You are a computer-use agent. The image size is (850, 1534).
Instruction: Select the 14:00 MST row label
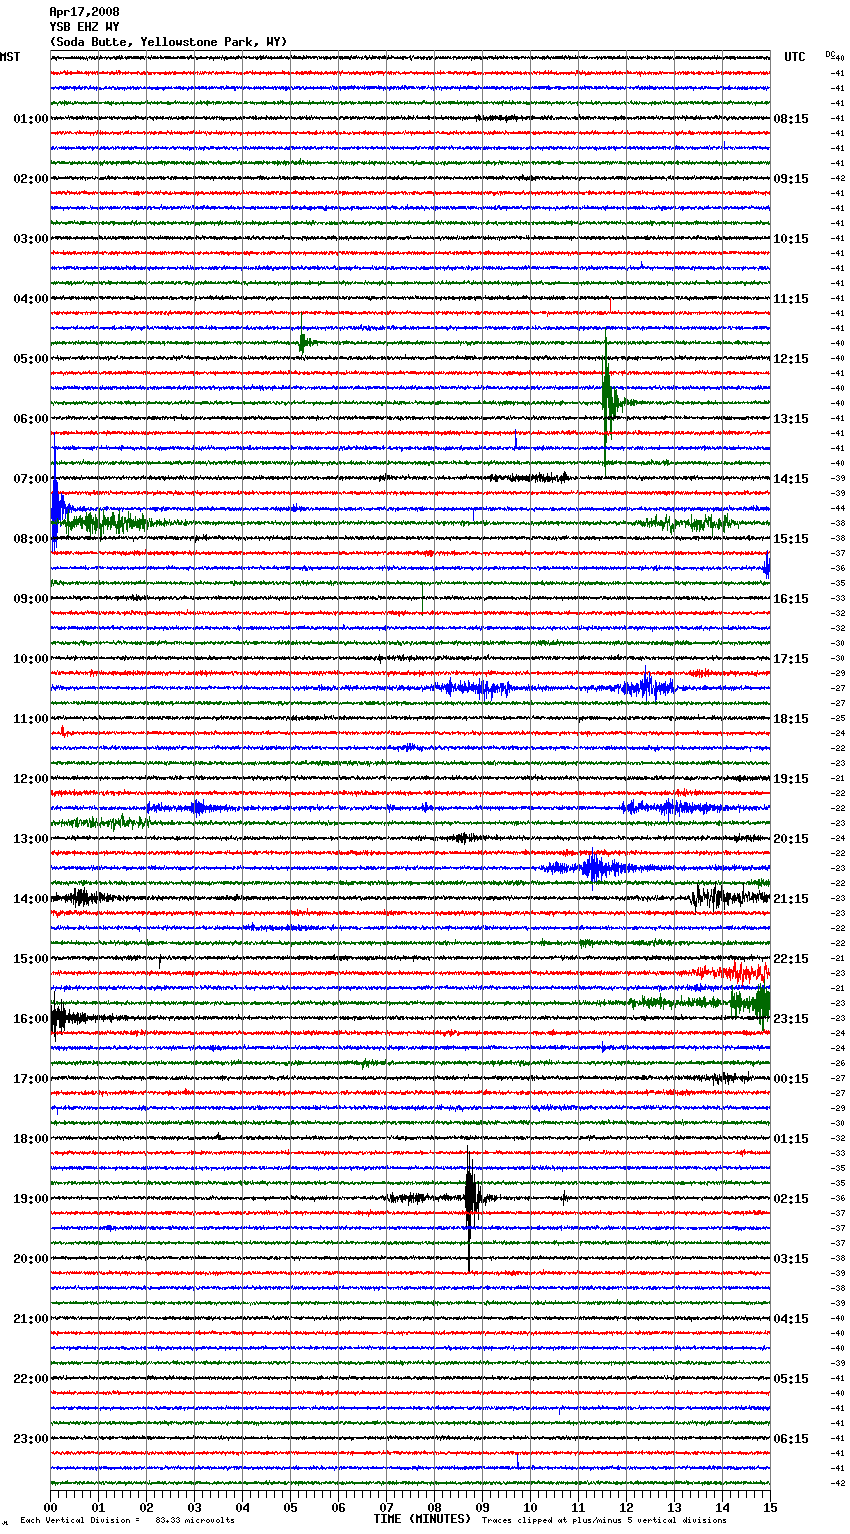coord(31,899)
